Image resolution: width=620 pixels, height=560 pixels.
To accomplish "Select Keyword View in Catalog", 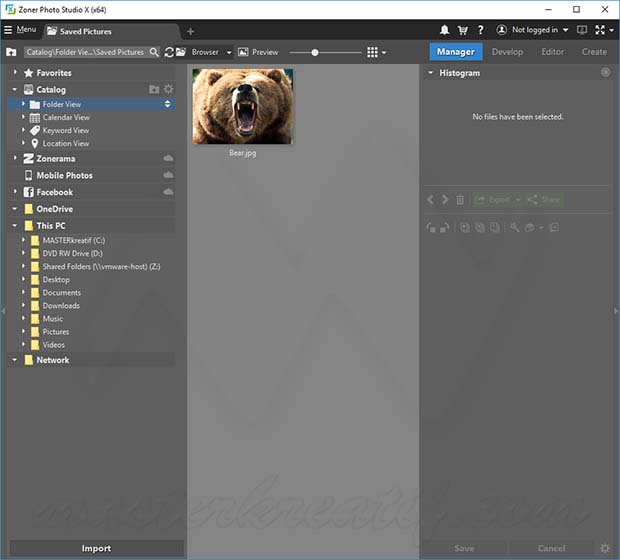I will pos(66,130).
